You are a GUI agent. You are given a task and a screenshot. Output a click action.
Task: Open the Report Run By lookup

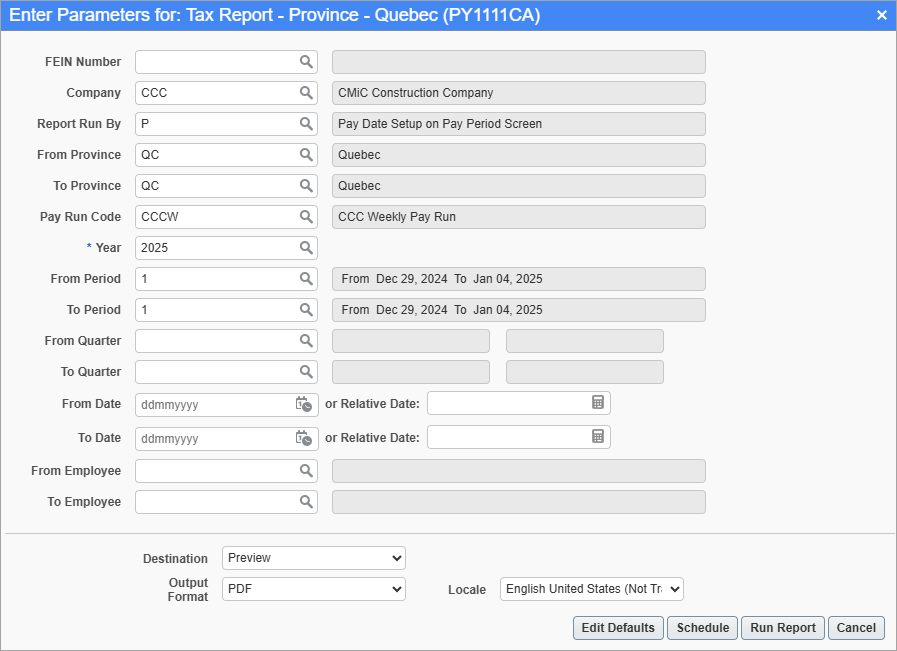point(307,123)
